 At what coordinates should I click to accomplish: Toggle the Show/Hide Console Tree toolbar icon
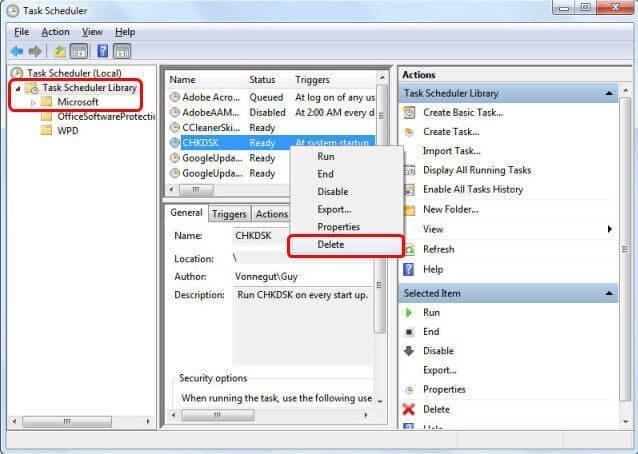tap(79, 51)
